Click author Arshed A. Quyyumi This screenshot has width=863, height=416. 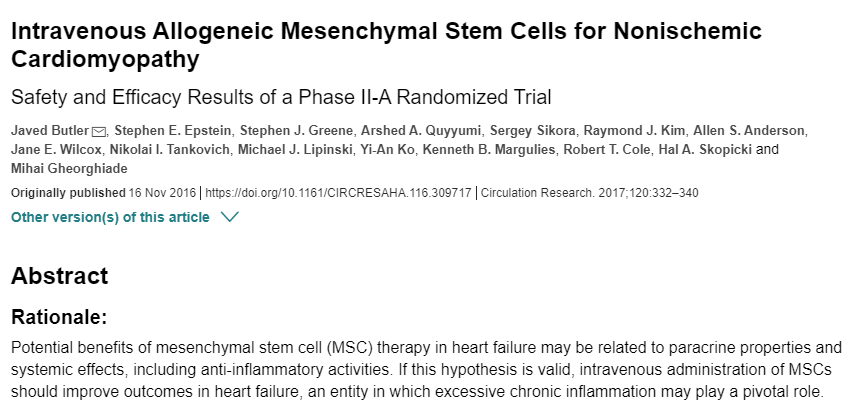tap(421, 131)
